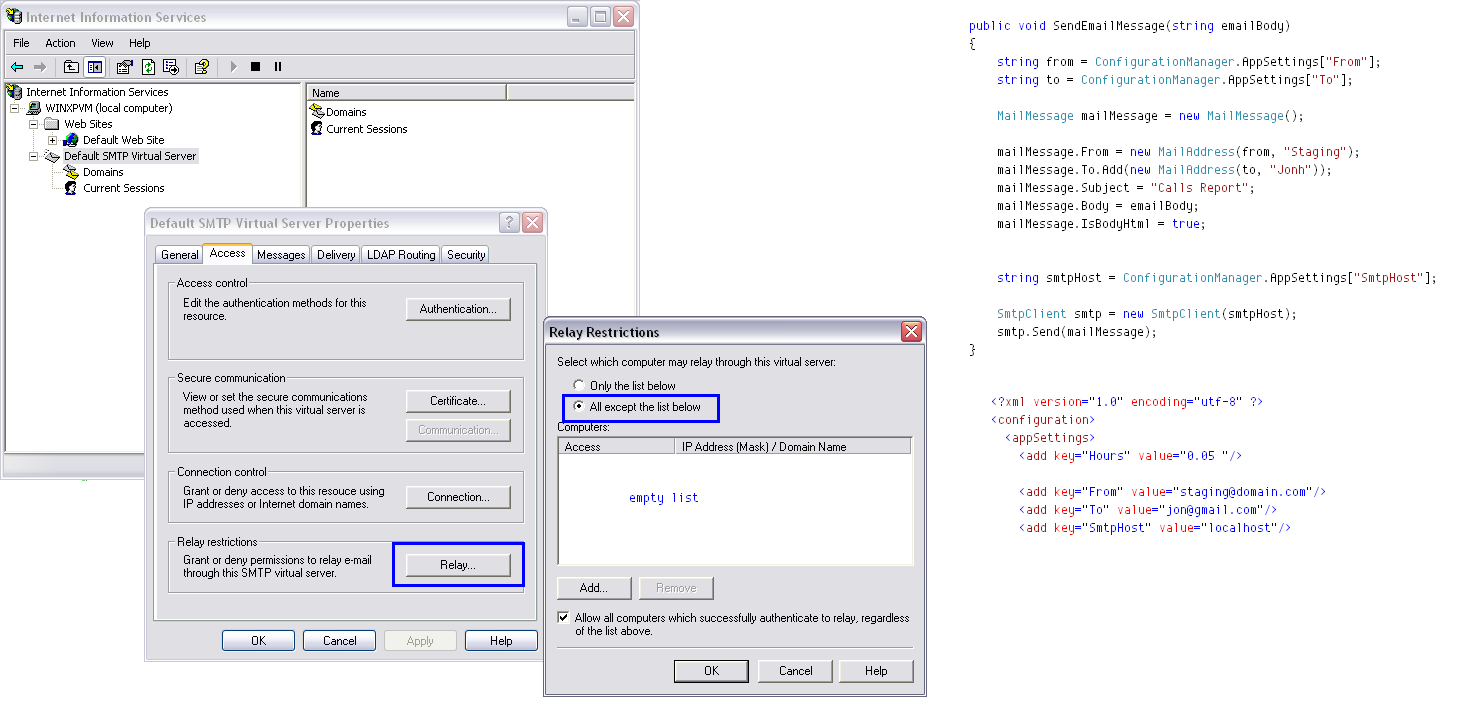Toggle the Show/Hide console tree icon
This screenshot has width=1467, height=709.
click(94, 67)
